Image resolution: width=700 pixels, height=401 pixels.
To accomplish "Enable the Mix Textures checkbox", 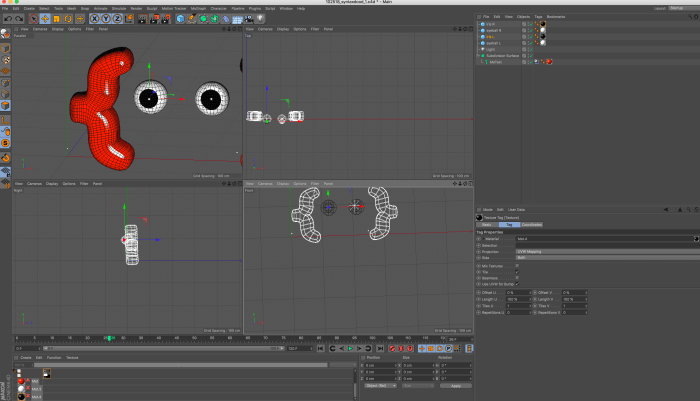I will click(x=517, y=265).
